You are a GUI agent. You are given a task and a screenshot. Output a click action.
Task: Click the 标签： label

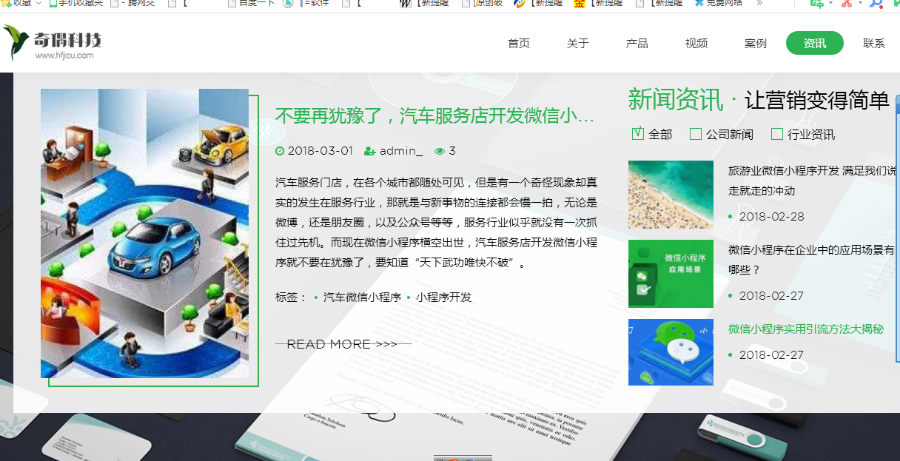pyautogui.click(x=291, y=297)
